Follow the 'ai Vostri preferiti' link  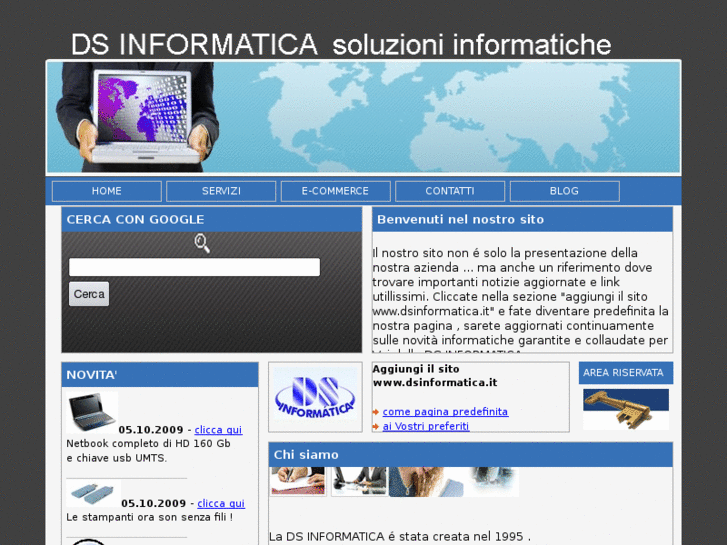point(426,426)
